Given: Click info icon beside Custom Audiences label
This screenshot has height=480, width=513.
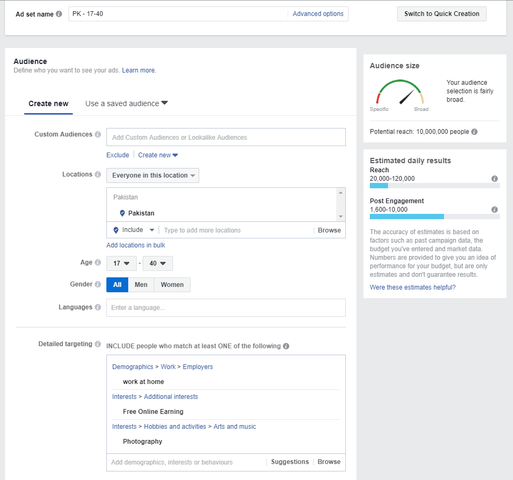Looking at the screenshot, I should (98, 134).
